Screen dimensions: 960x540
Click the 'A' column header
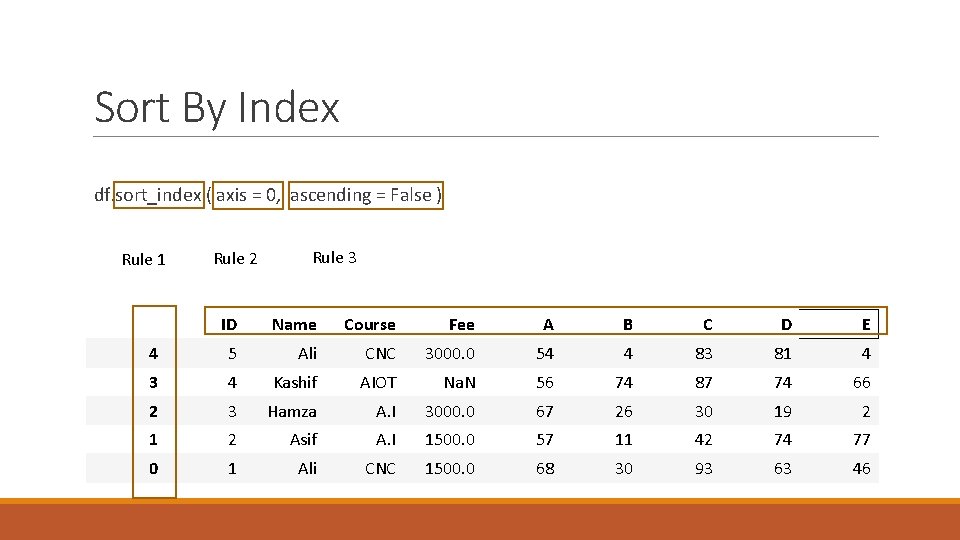pyautogui.click(x=548, y=324)
